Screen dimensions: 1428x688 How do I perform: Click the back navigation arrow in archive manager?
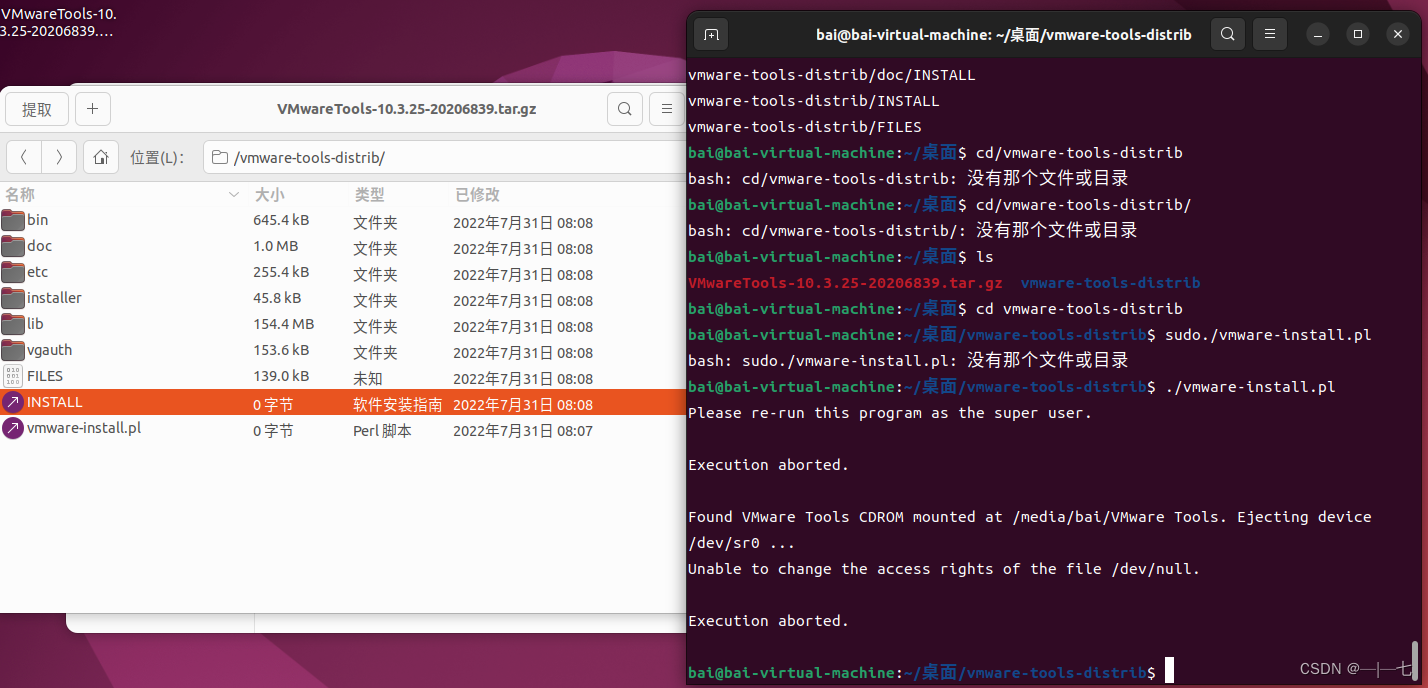coord(24,157)
